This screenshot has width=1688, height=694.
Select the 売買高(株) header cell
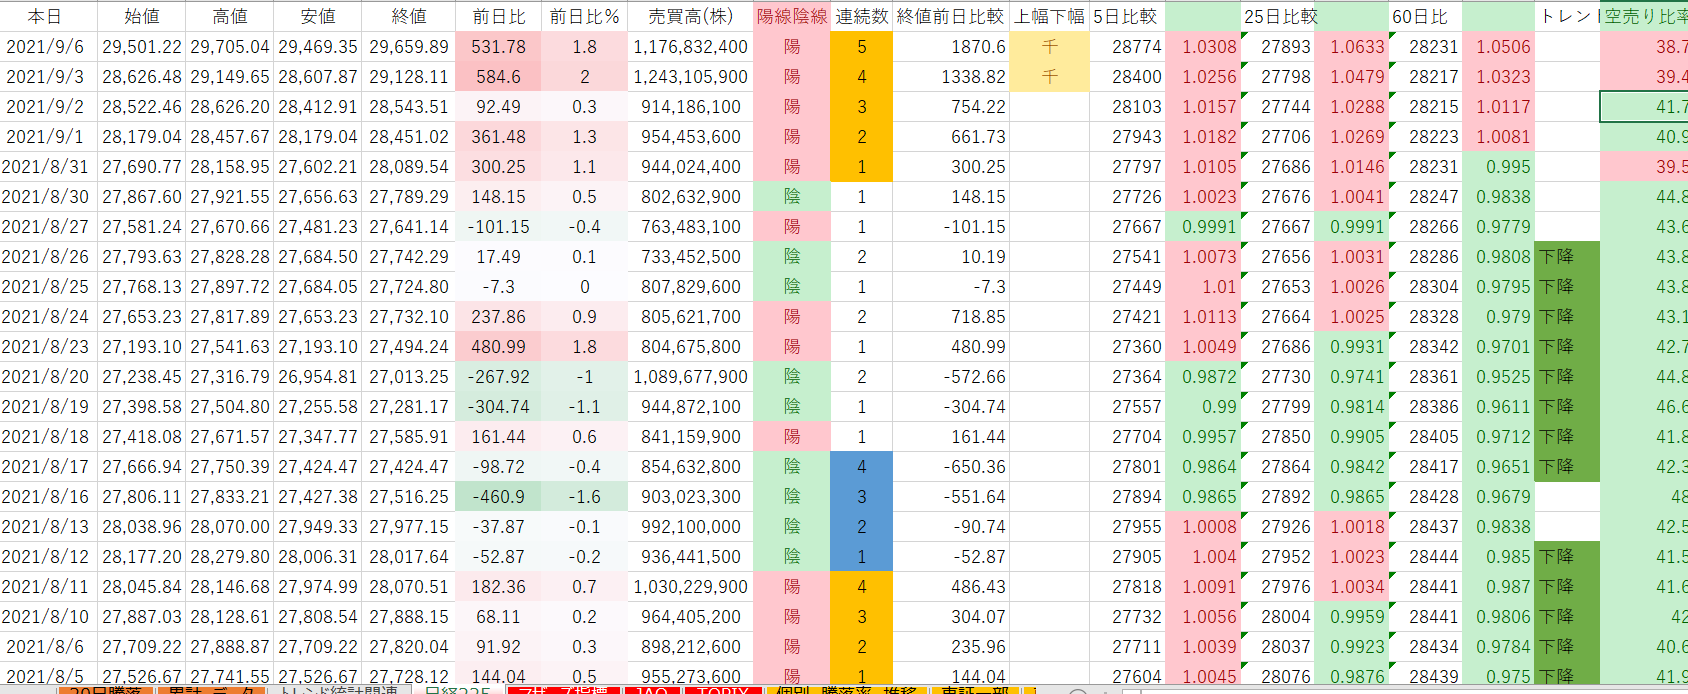tap(690, 16)
